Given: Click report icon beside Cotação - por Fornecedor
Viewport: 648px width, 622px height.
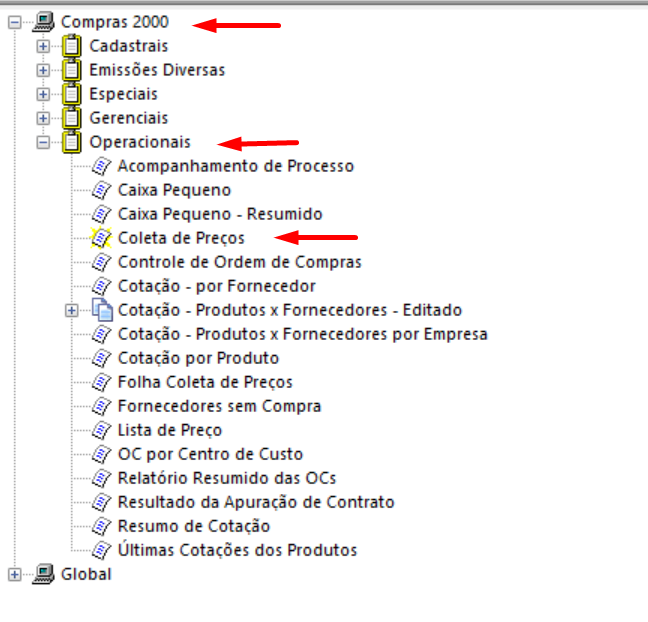Looking at the screenshot, I should [x=101, y=286].
